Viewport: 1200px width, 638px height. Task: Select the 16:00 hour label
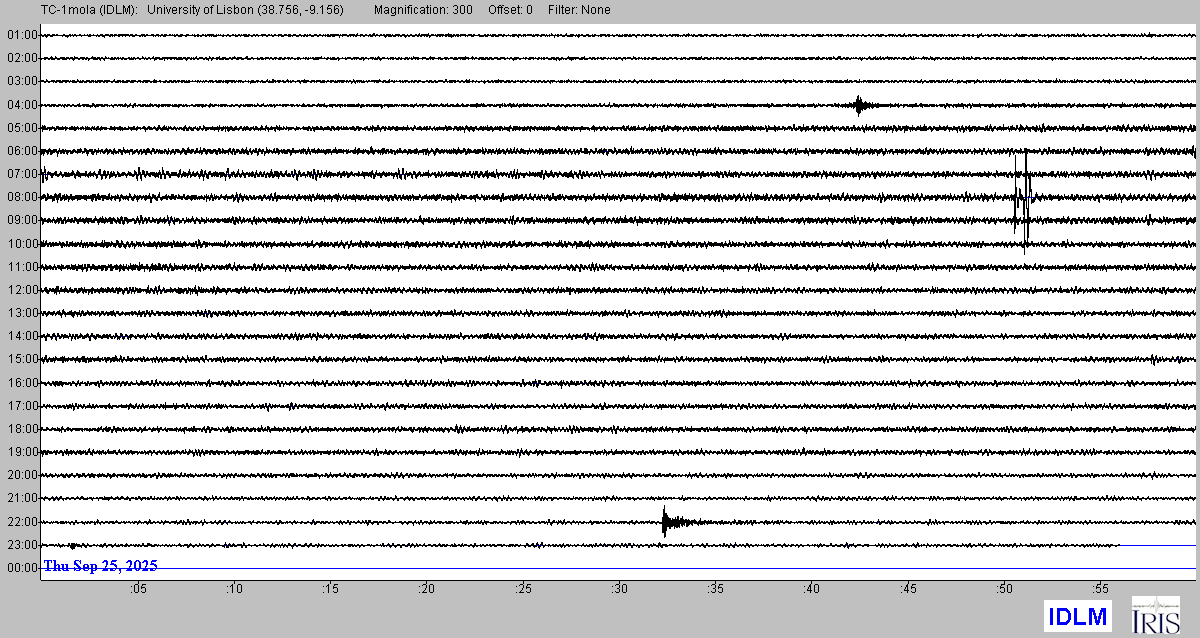tap(22, 383)
